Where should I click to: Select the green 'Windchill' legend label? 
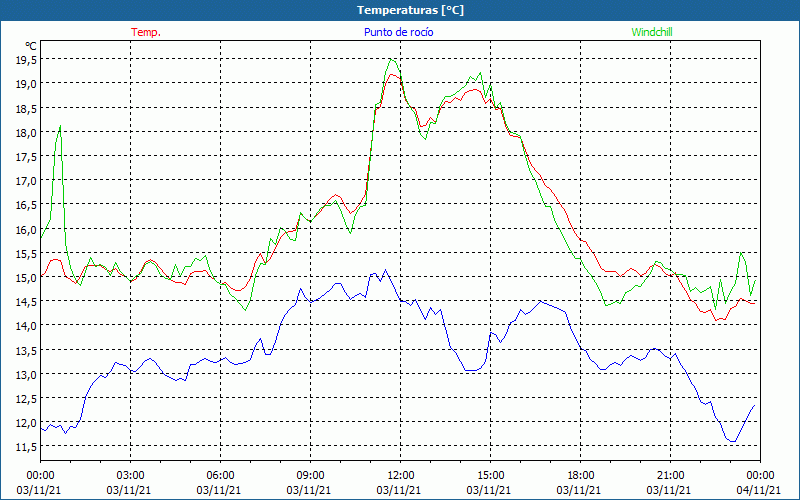(x=652, y=32)
